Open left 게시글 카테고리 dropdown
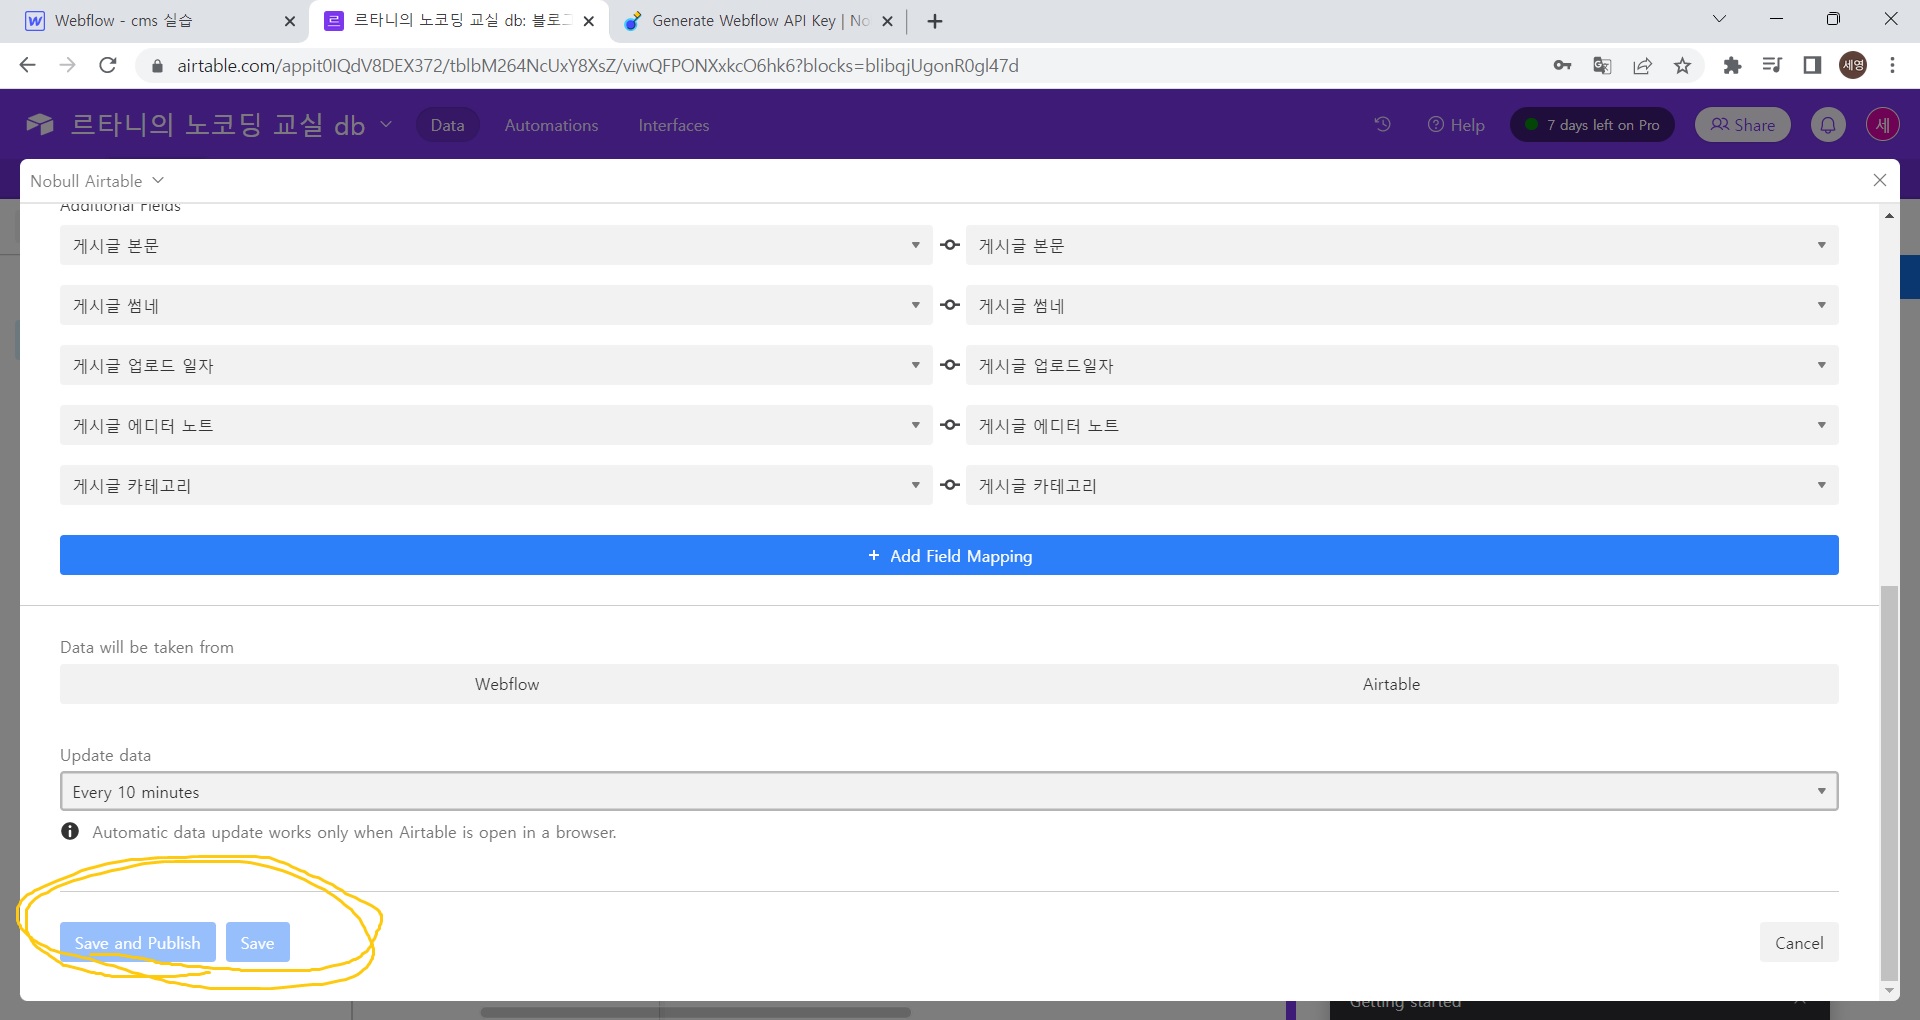This screenshot has height=1020, width=1920. [496, 485]
